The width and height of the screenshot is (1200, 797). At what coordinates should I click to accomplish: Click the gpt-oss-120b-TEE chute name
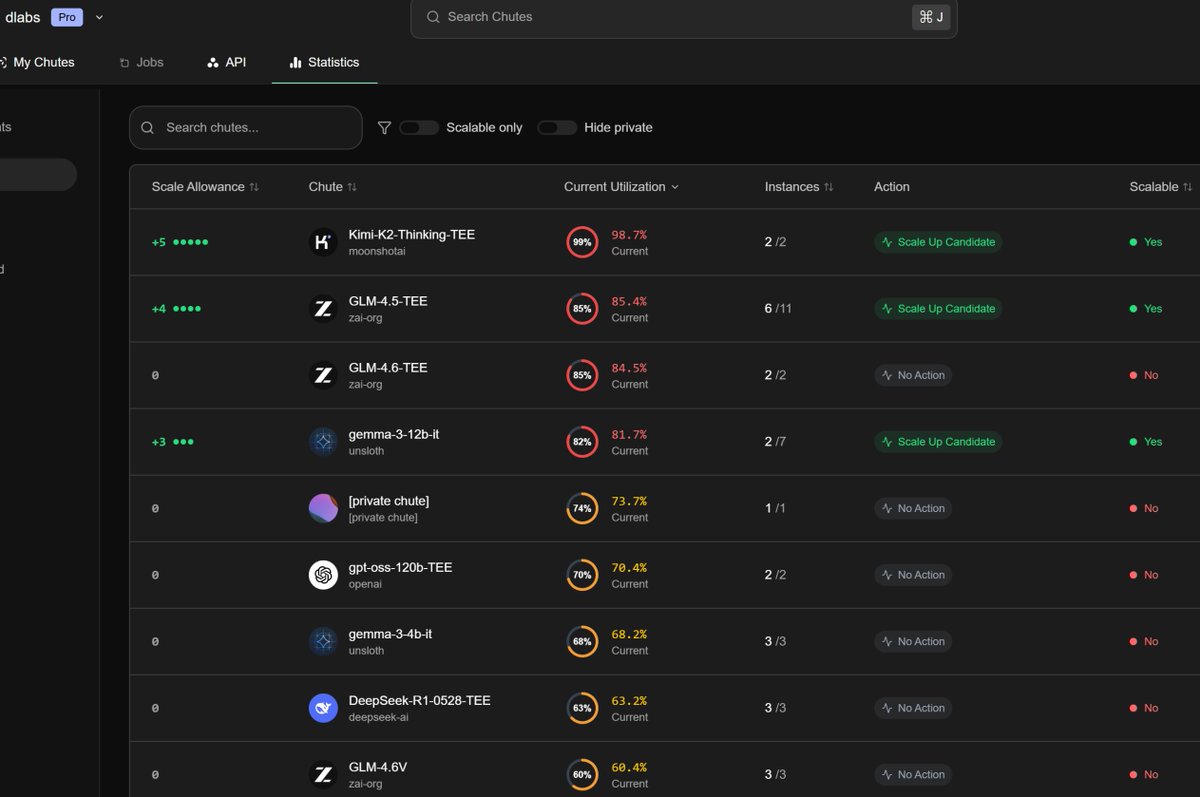pos(400,567)
